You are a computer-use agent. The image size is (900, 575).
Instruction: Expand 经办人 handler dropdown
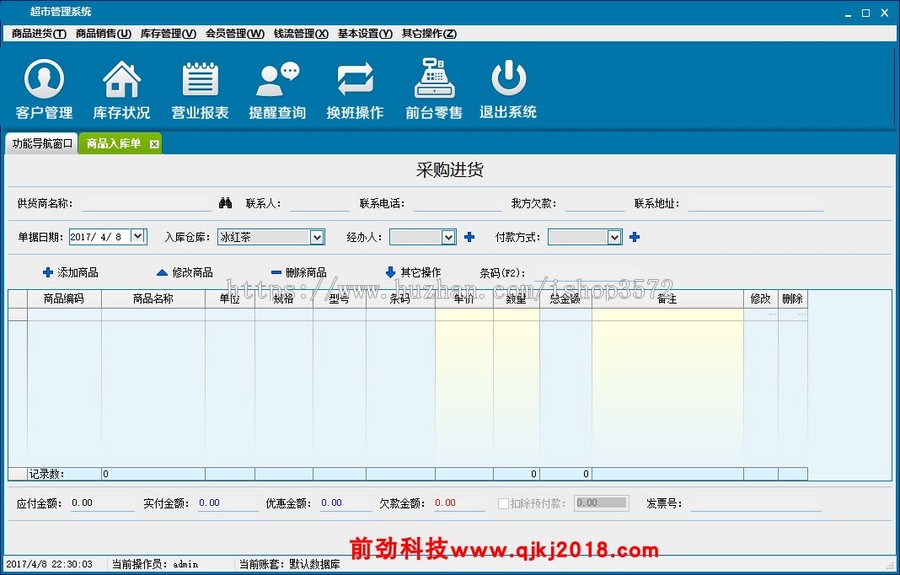[448, 237]
